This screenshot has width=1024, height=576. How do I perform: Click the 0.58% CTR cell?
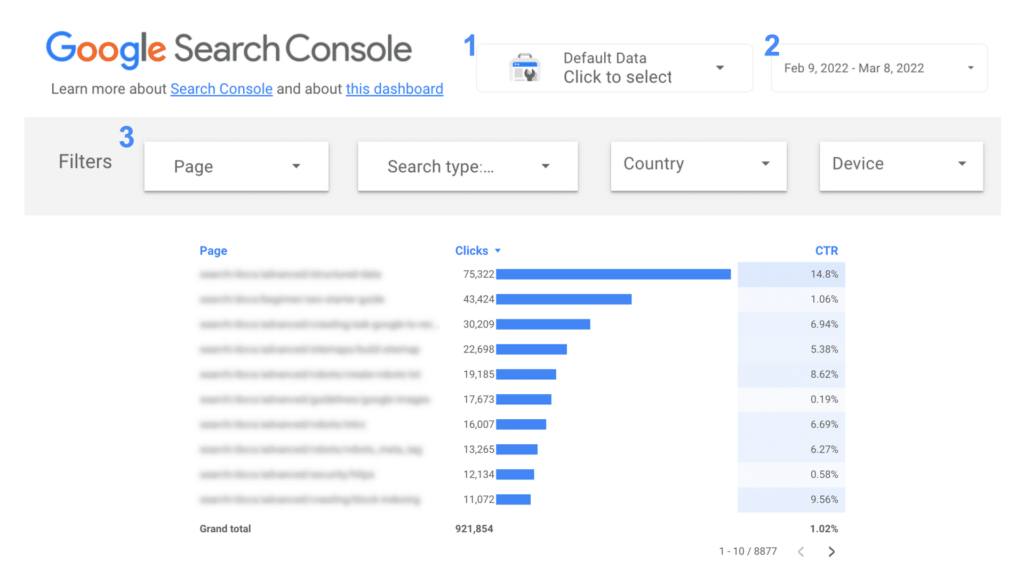792,474
